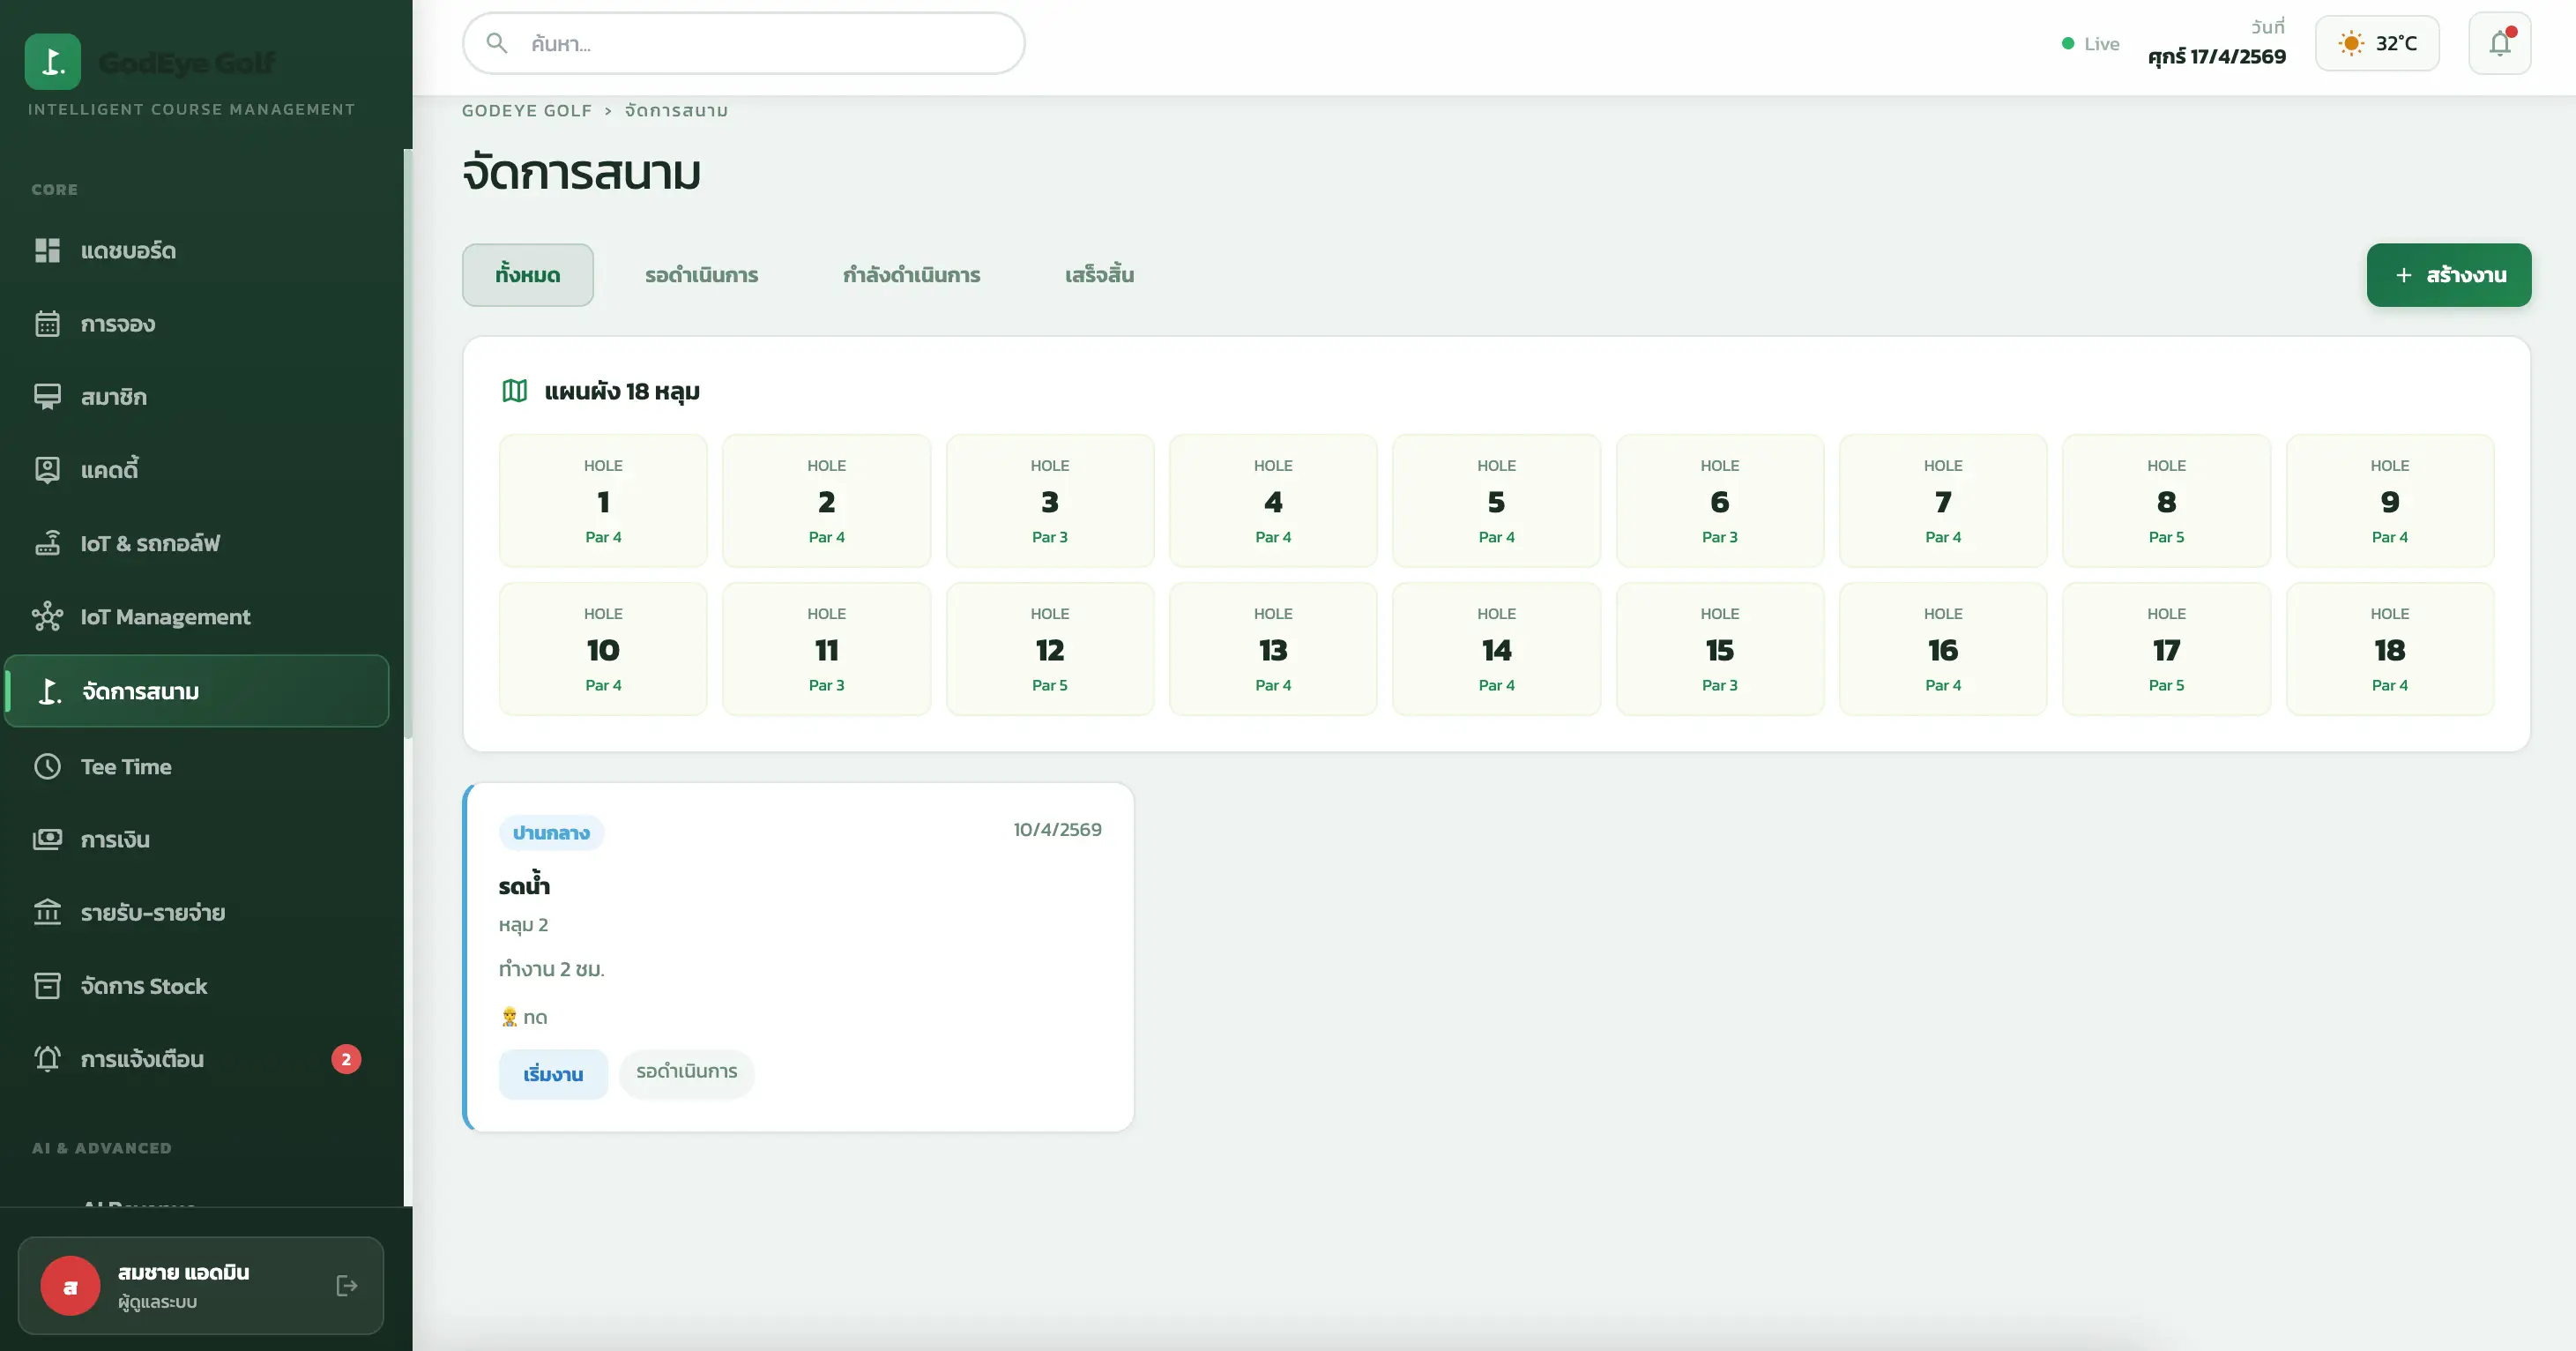
Task: Open the แดชบอร์ด dashboard grid icon
Action: 47,250
